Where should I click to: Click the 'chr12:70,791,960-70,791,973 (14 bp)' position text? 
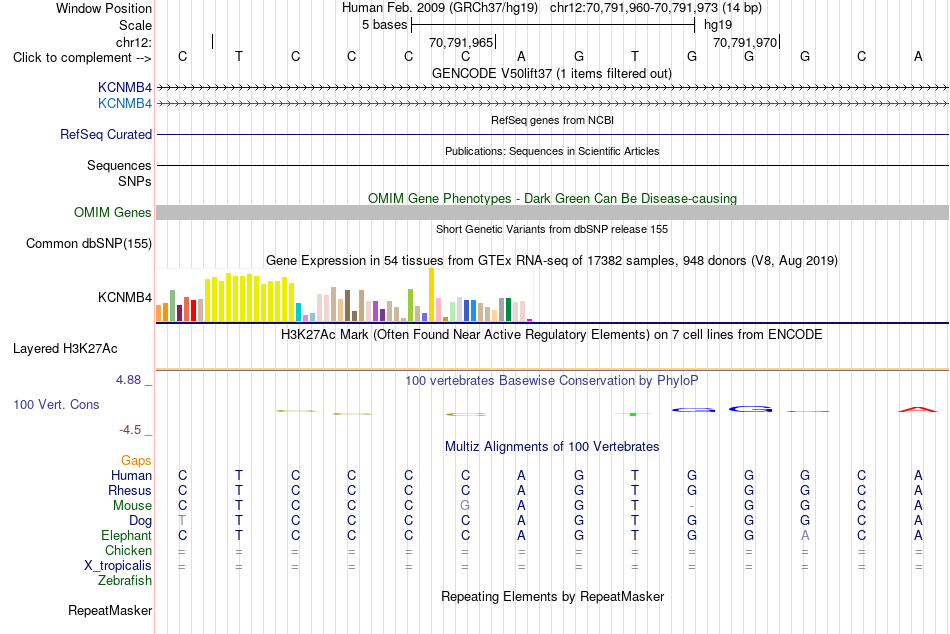point(656,8)
